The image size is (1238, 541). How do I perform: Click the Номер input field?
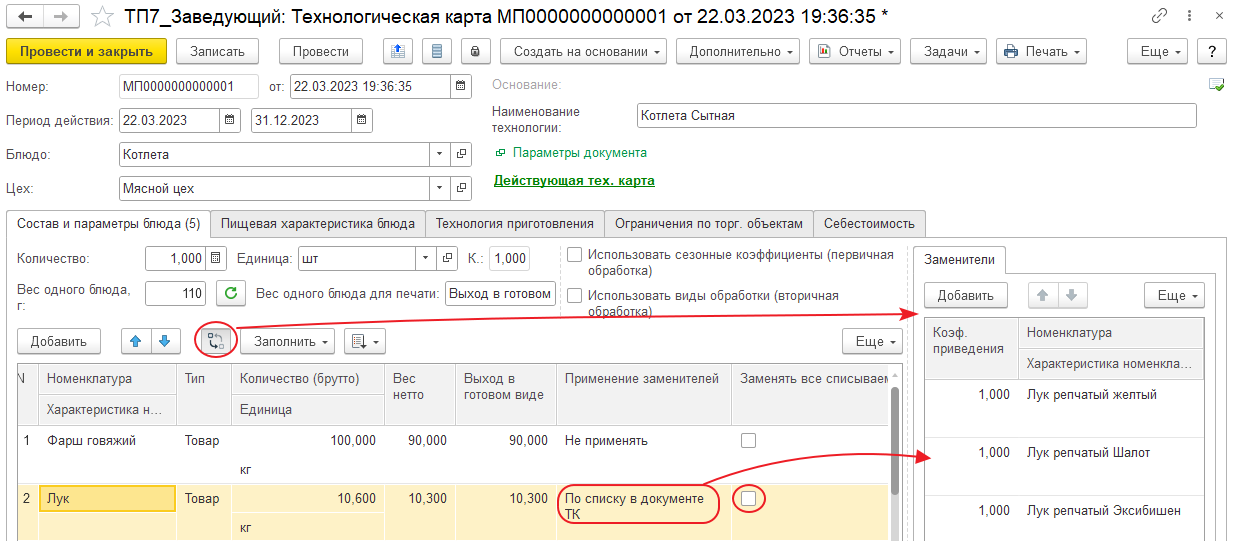(188, 86)
